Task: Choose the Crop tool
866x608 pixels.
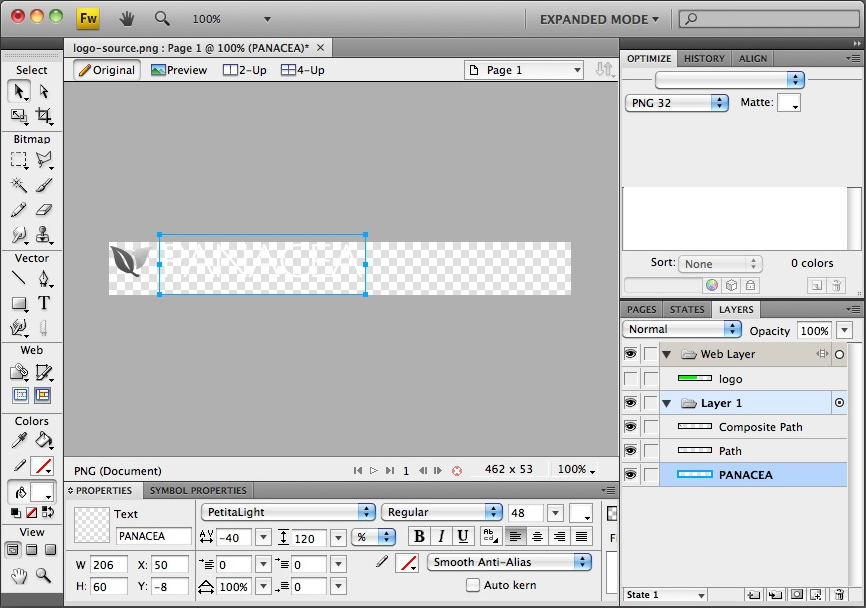Action: 44,116
